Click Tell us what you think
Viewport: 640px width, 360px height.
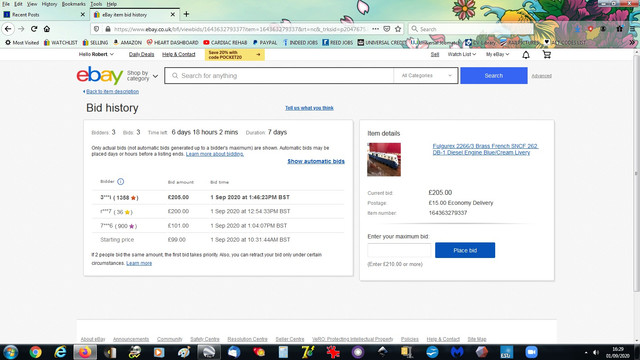click(x=309, y=108)
